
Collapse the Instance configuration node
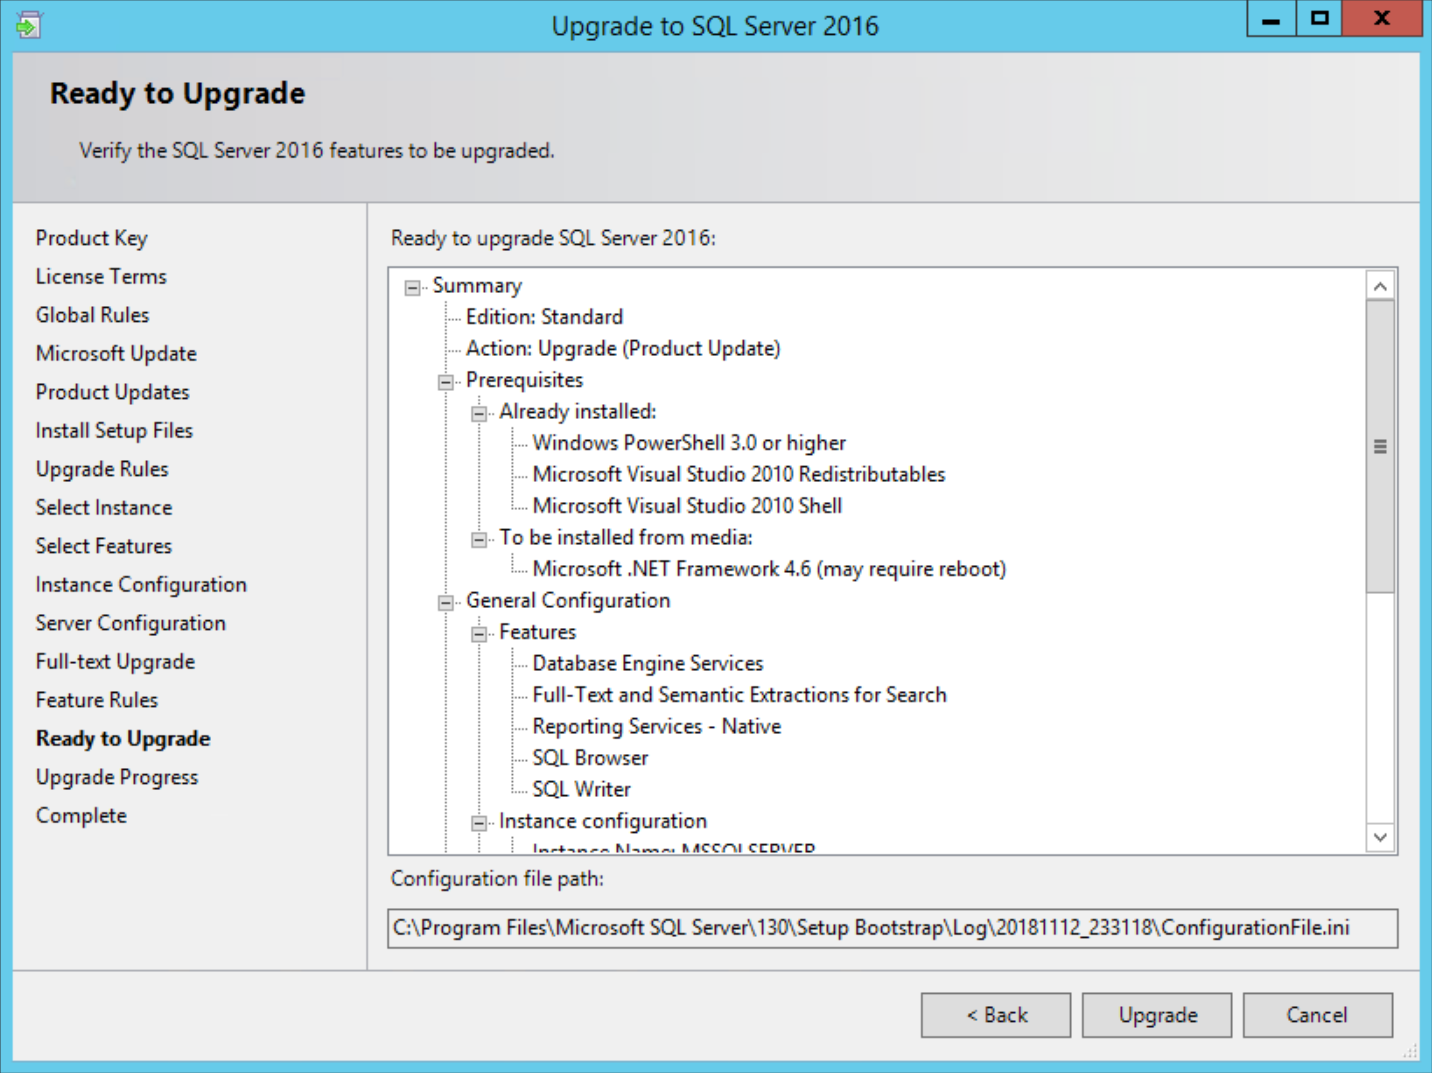pos(479,823)
